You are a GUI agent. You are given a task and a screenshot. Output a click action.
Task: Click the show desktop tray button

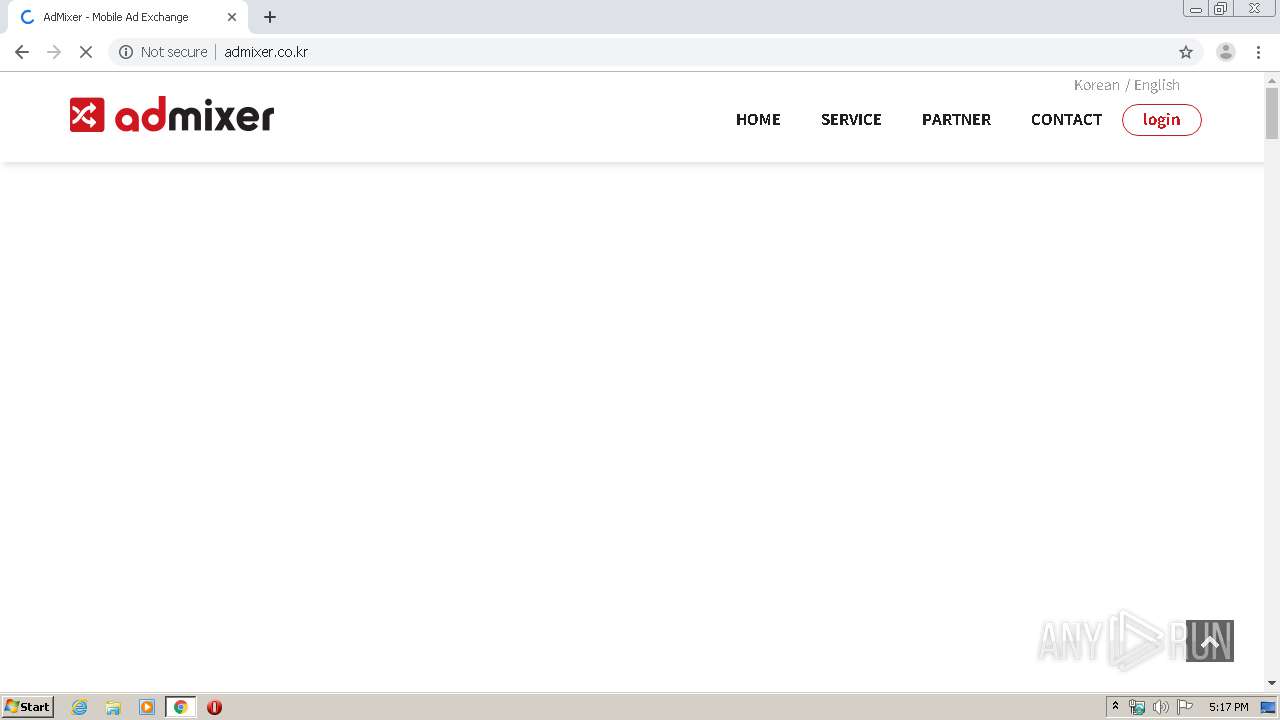coord(1269,707)
